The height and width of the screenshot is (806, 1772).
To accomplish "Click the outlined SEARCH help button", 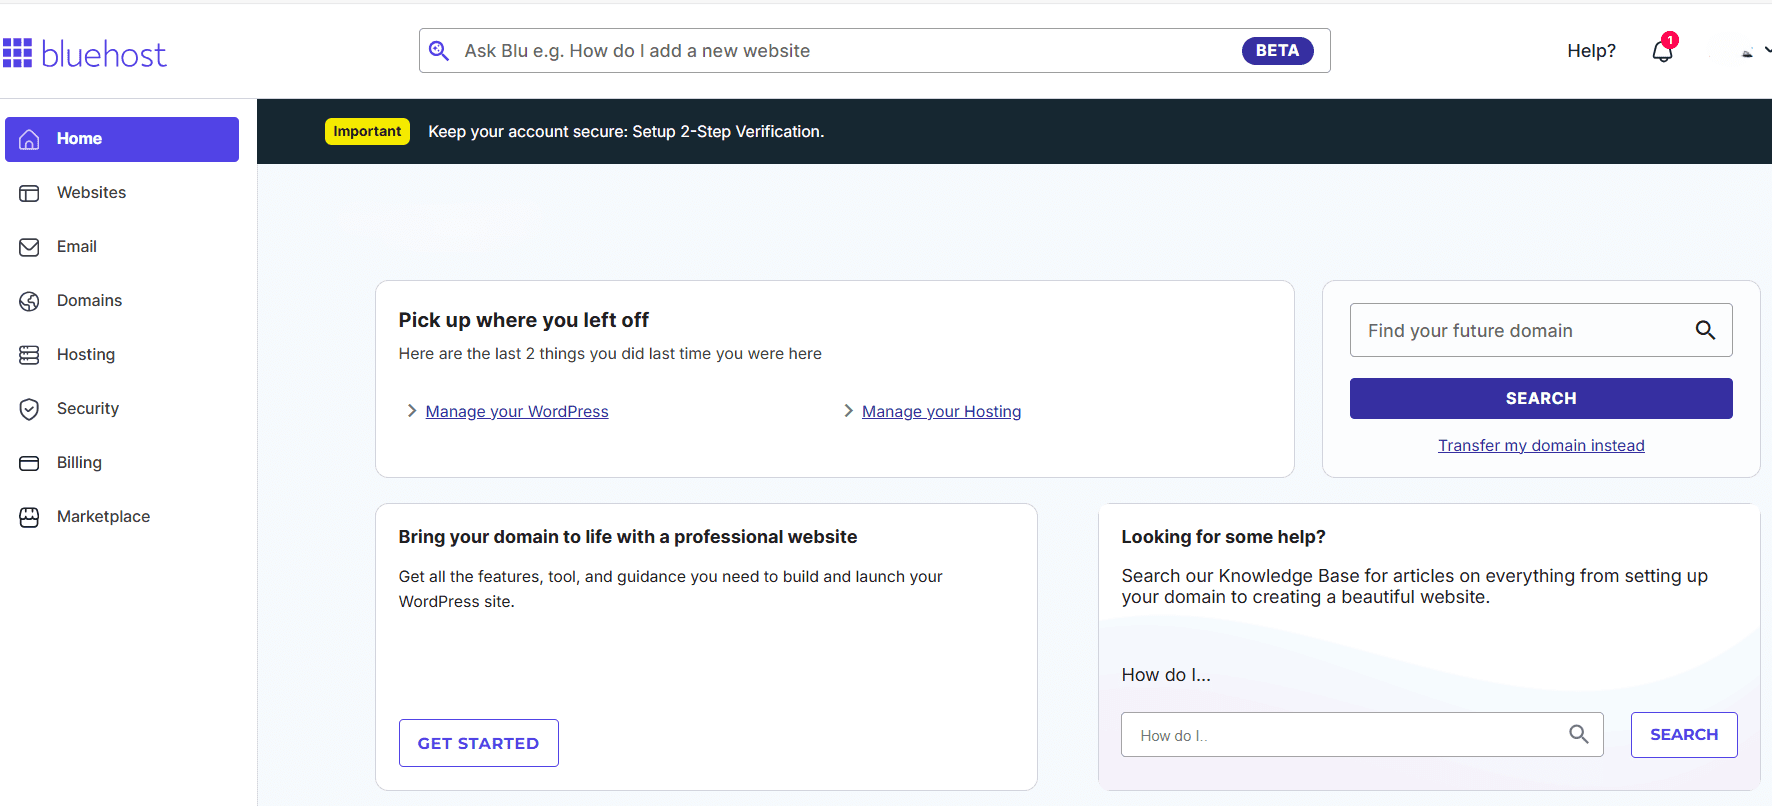I will pyautogui.click(x=1684, y=735).
